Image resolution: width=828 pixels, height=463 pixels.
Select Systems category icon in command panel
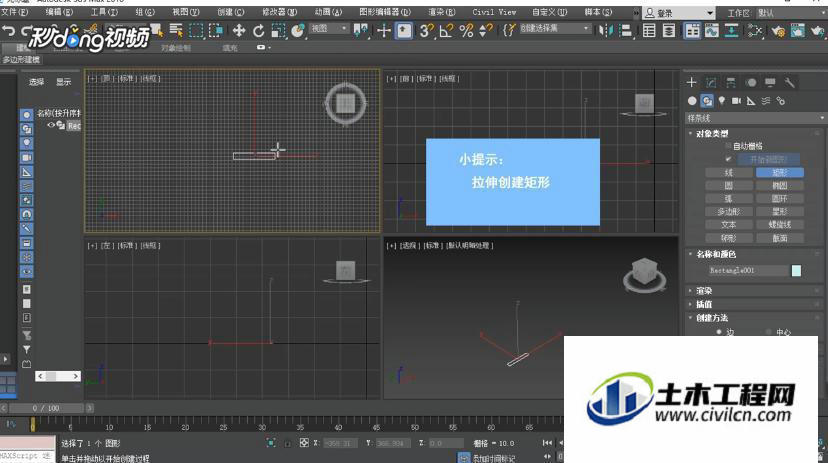pos(780,101)
